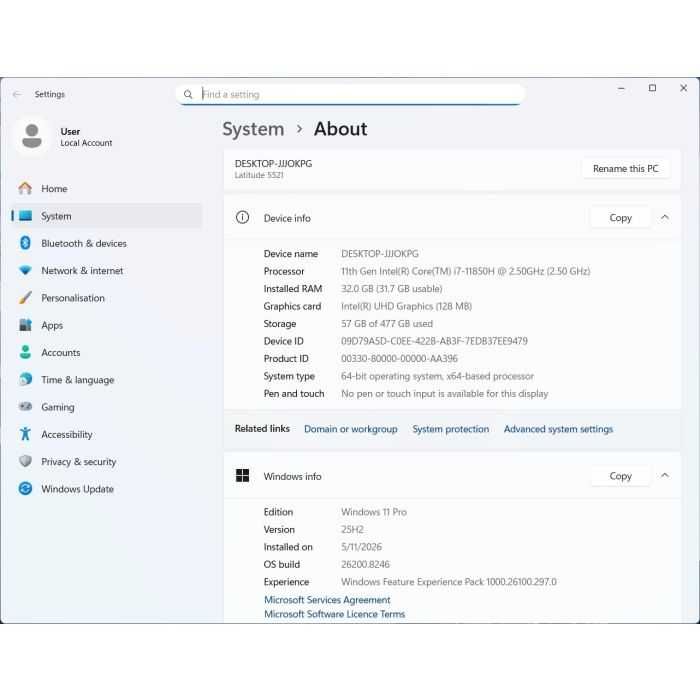Open Domain or workgroup link

coord(350,429)
